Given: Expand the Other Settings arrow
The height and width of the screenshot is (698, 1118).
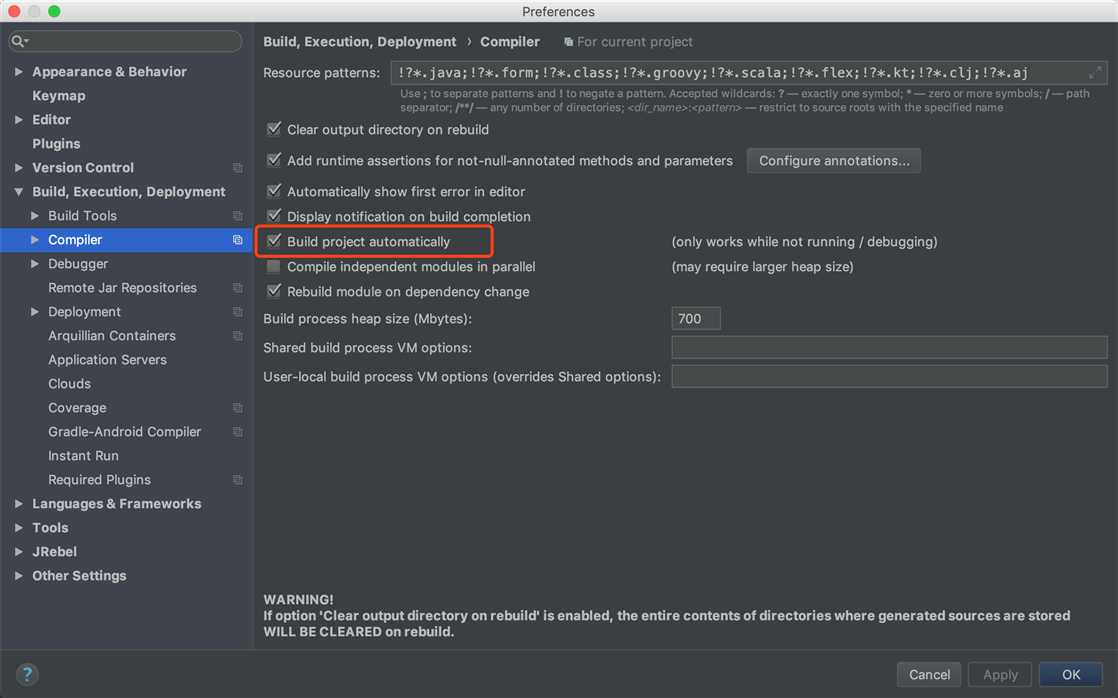Looking at the screenshot, I should coord(19,575).
